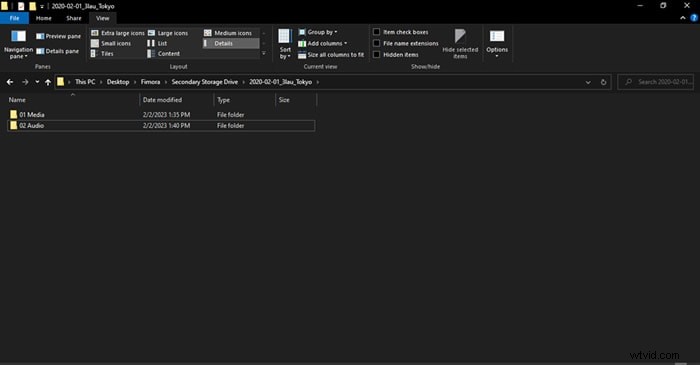Navigate to Secondary Storage Drive breadcrumb

click(x=204, y=82)
